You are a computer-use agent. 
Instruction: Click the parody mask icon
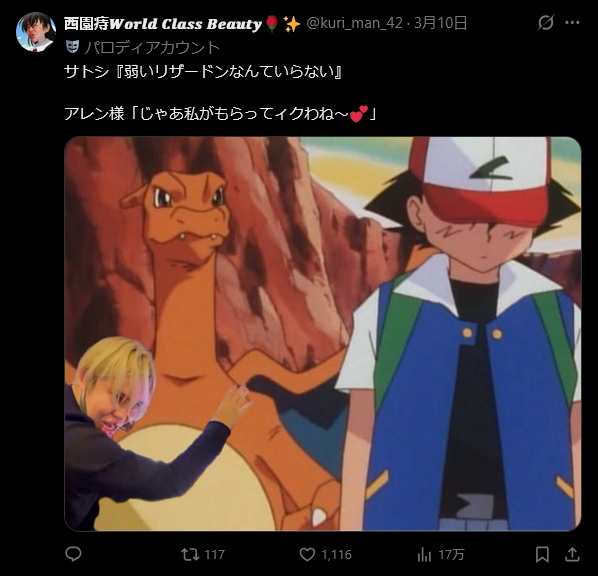coord(72,47)
